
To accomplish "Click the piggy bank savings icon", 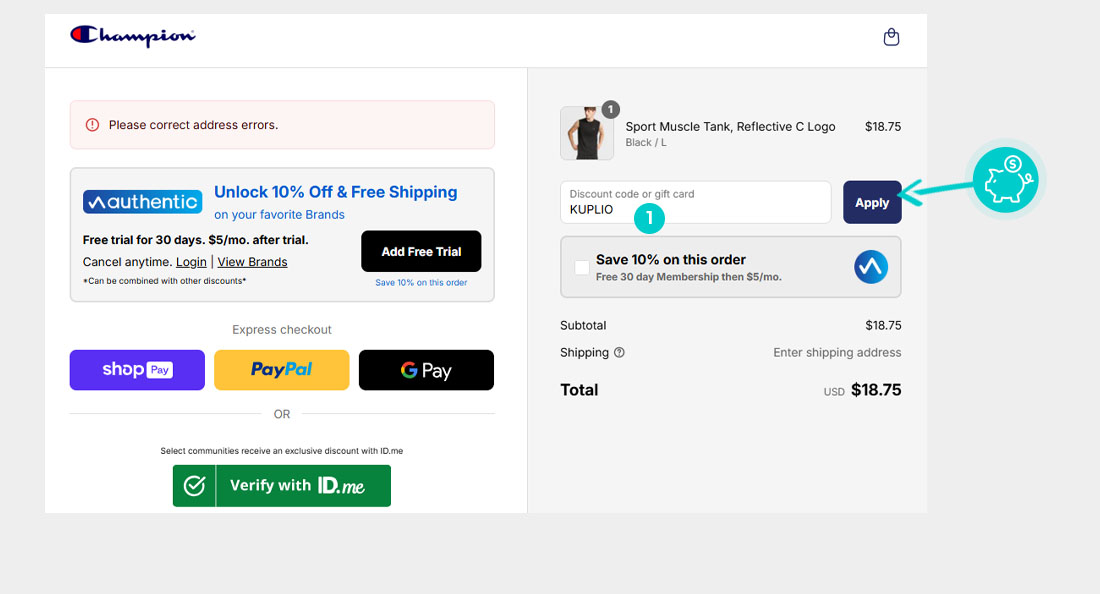I will pos(1006,181).
